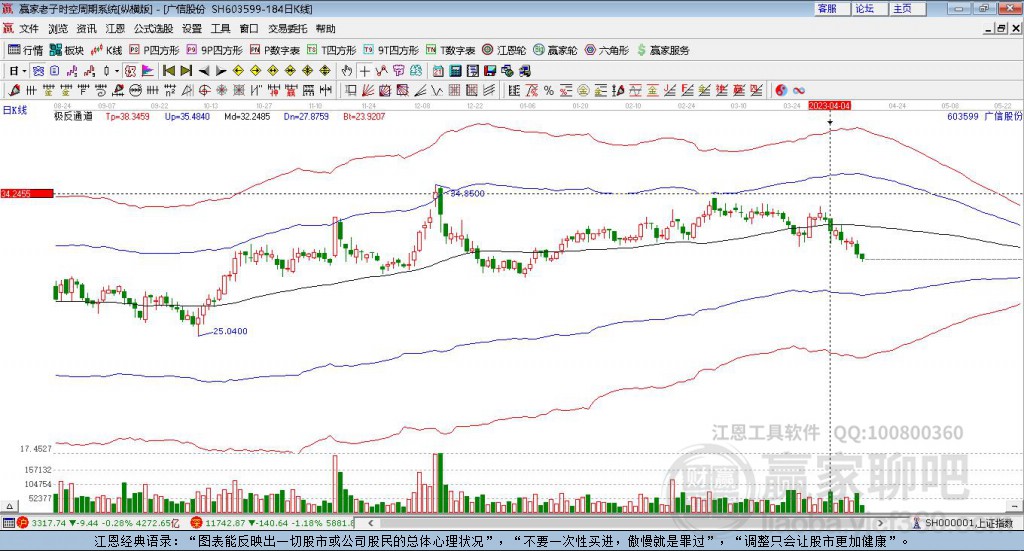Open the 资讯 menu
This screenshot has height=551, width=1024.
pyautogui.click(x=86, y=29)
